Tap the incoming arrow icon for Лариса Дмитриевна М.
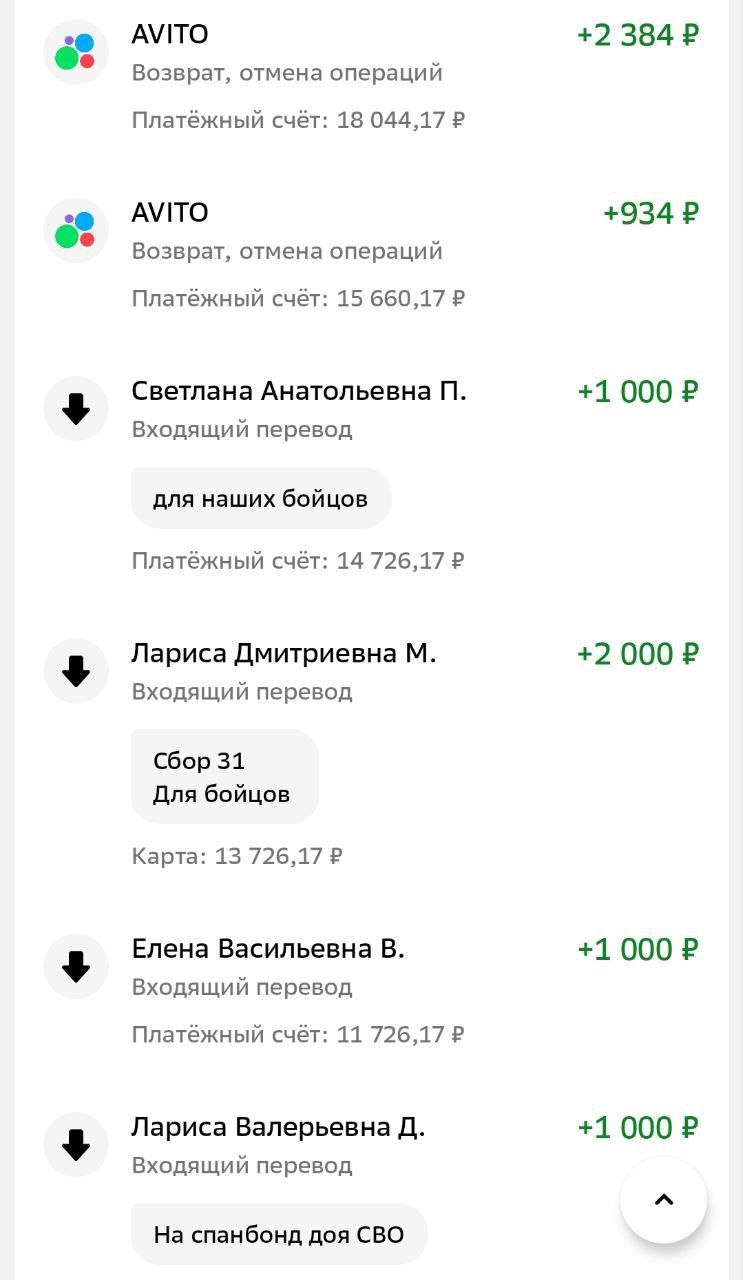The width and height of the screenshot is (743, 1280). pyautogui.click(x=76, y=671)
